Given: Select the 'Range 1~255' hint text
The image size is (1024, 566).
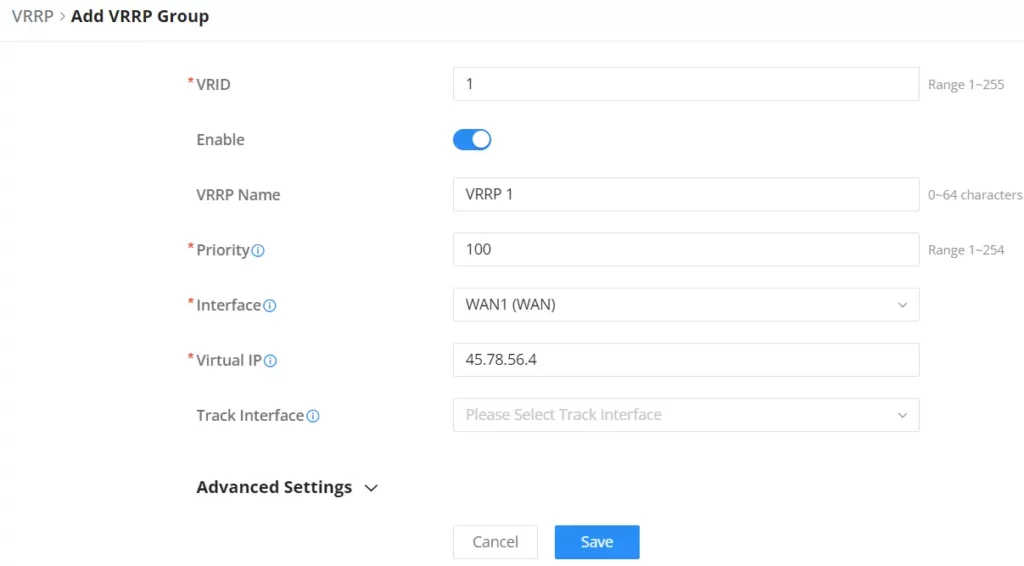Looking at the screenshot, I should coord(966,85).
